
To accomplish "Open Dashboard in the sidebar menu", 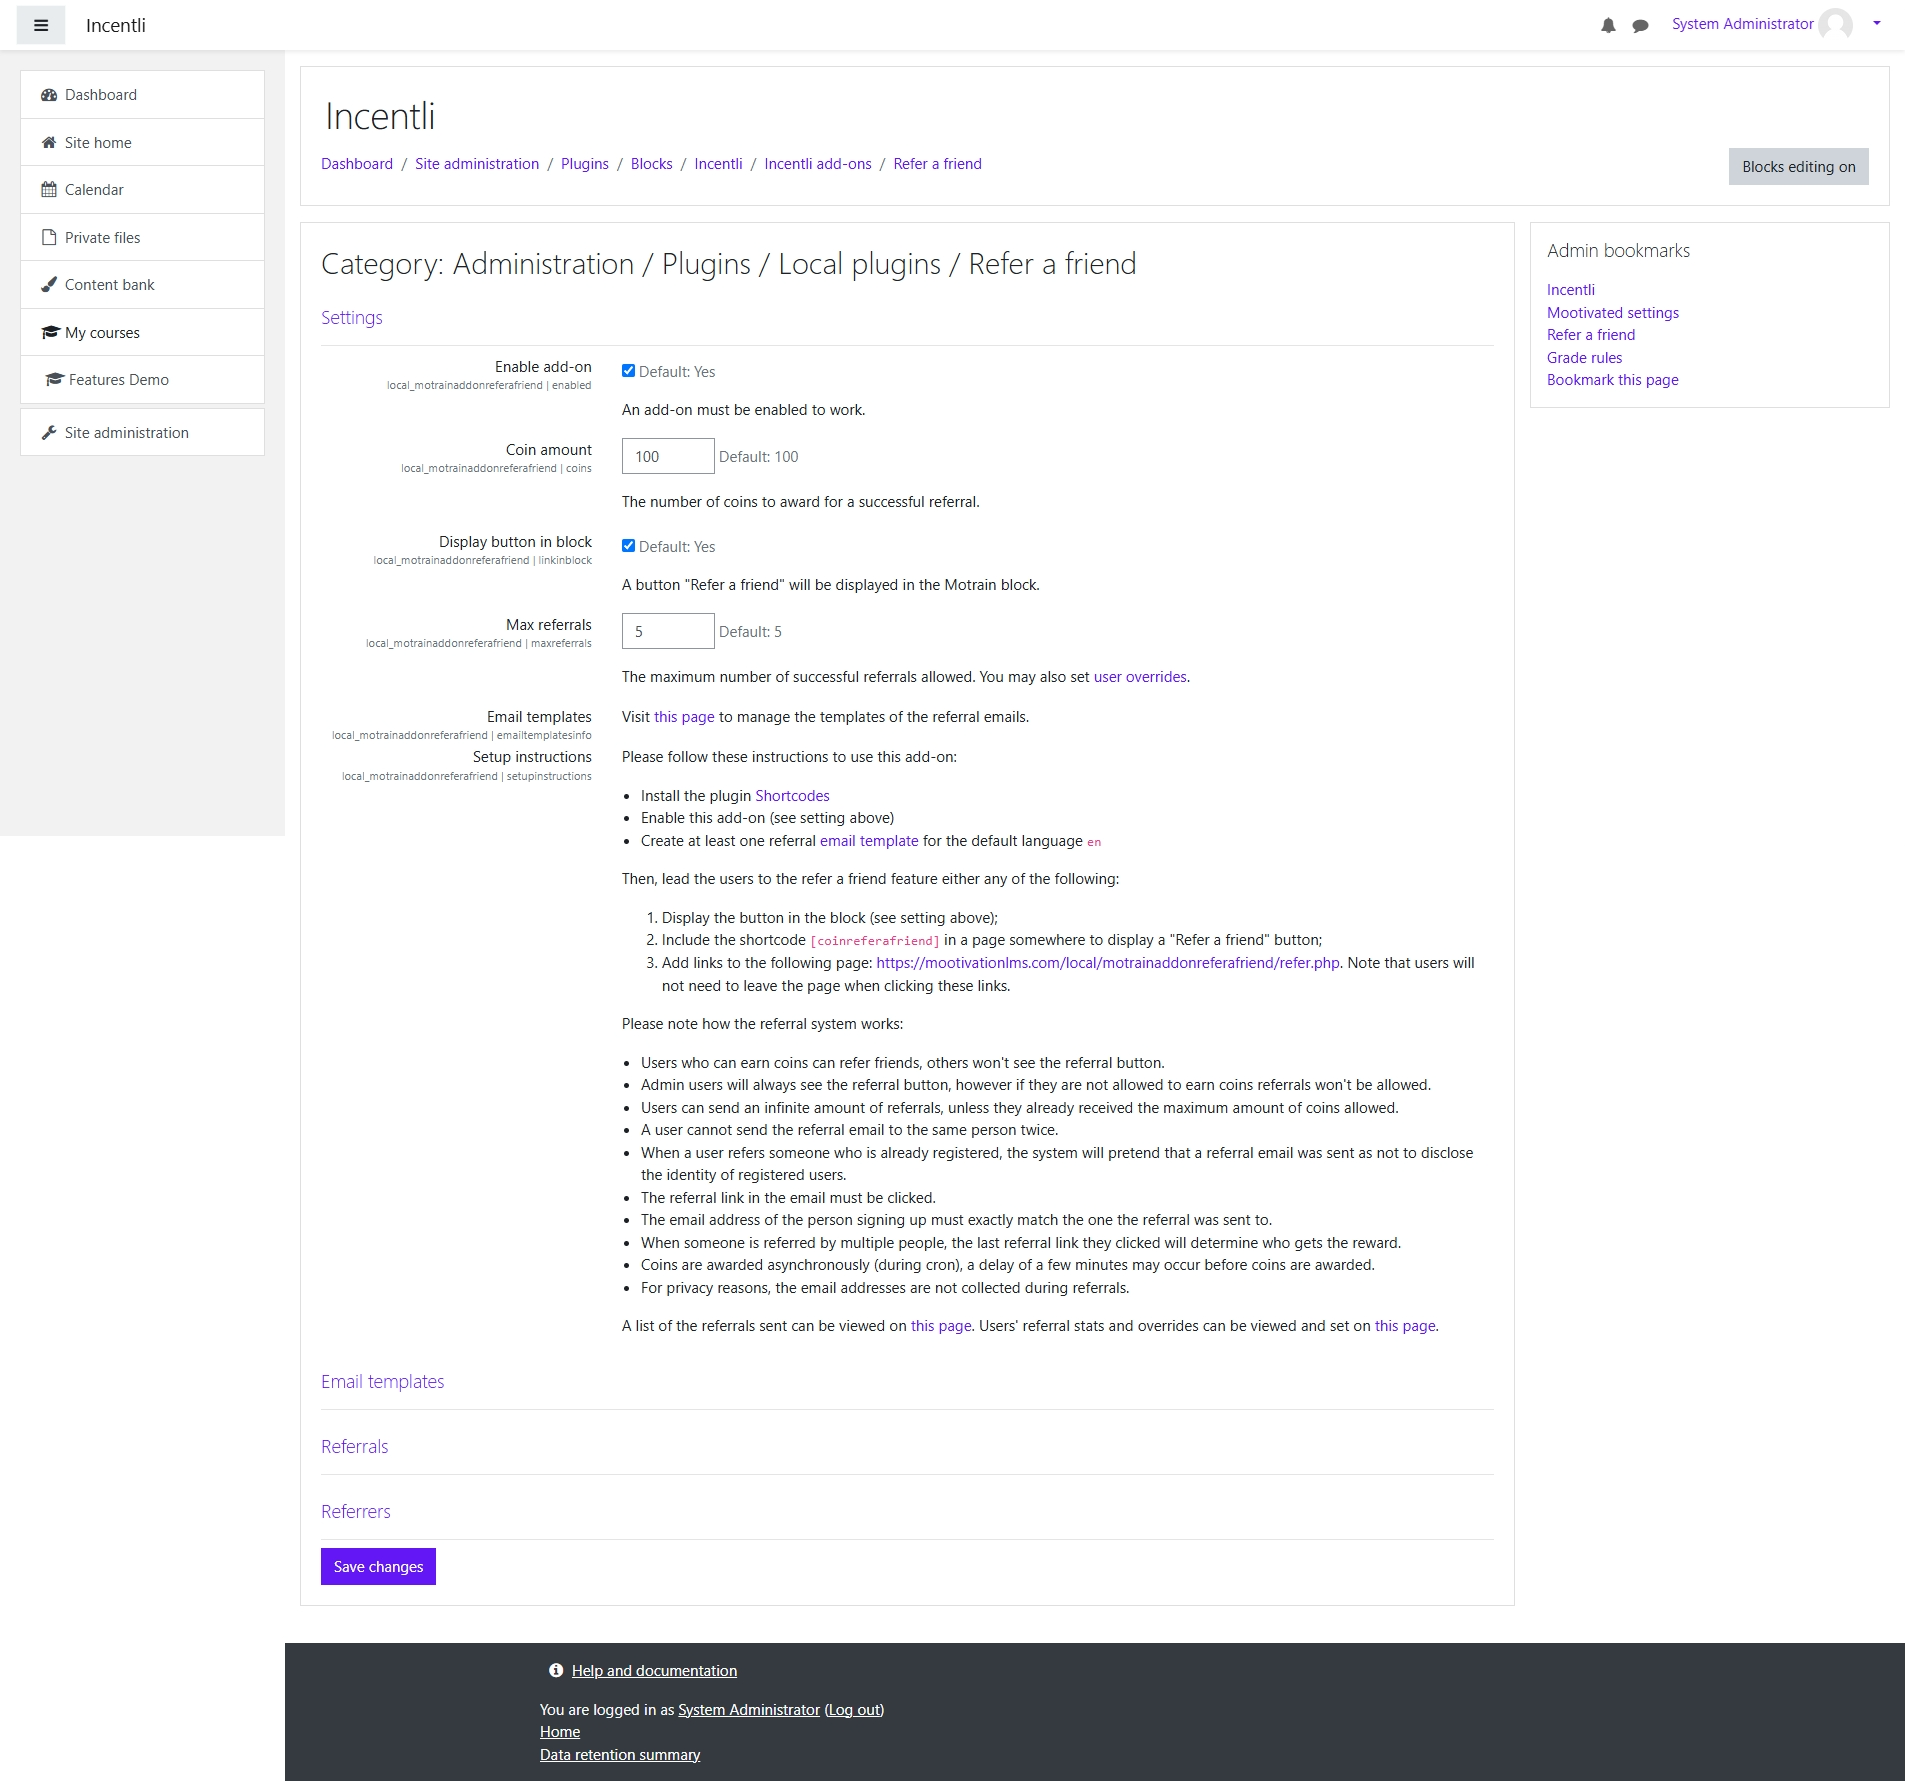I will tap(142, 95).
